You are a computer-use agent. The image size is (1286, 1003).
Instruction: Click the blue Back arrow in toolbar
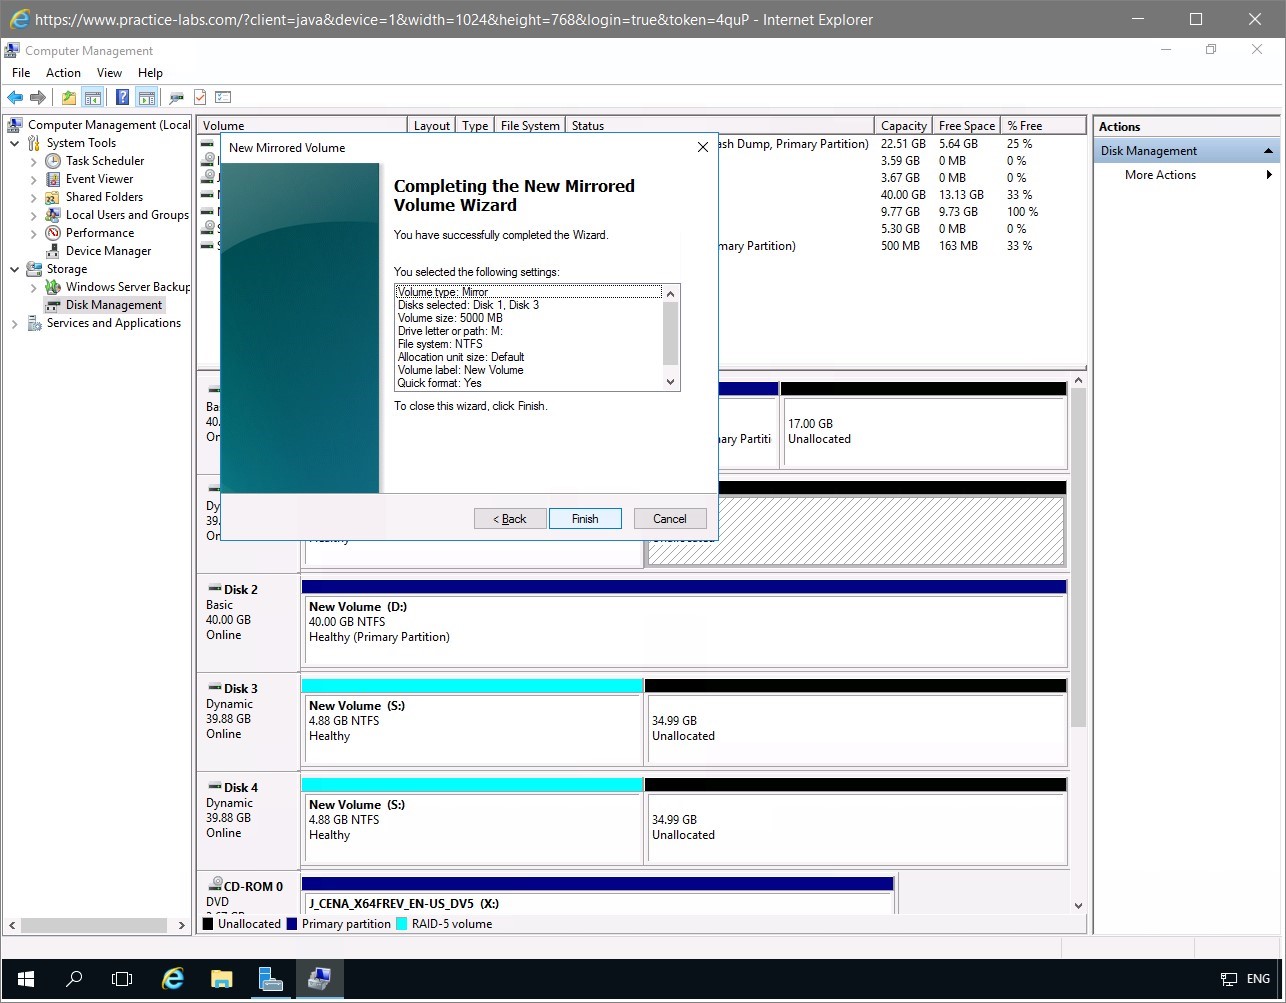pyautogui.click(x=15, y=98)
